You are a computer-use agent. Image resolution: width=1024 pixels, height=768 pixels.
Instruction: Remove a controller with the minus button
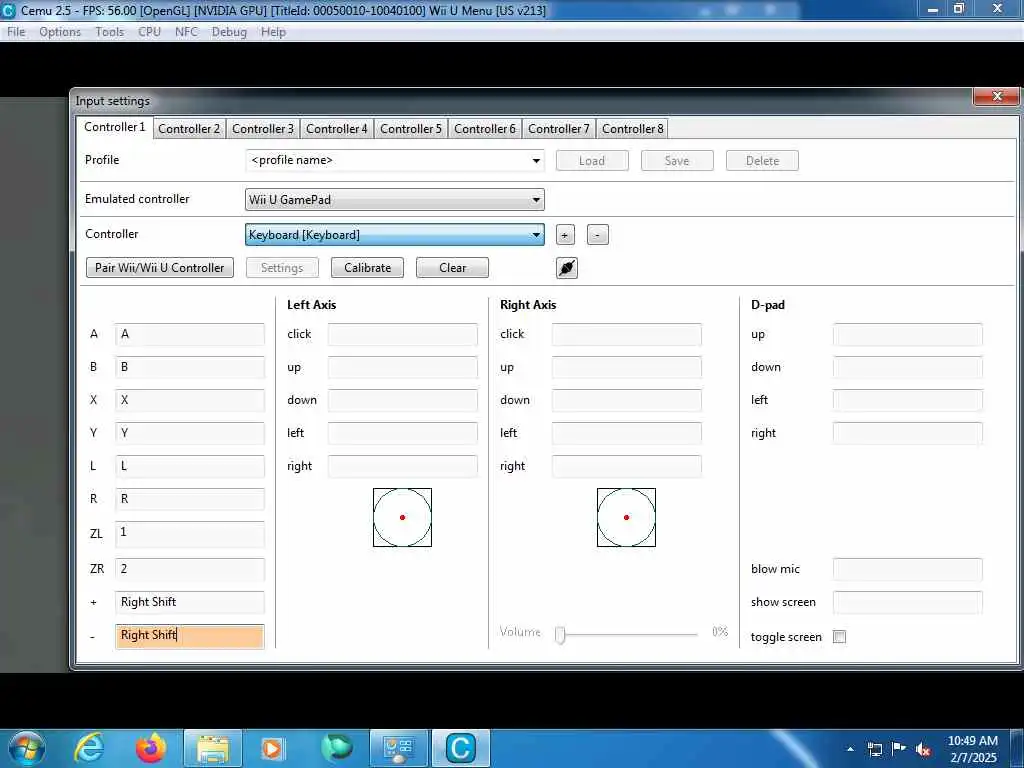click(x=598, y=234)
